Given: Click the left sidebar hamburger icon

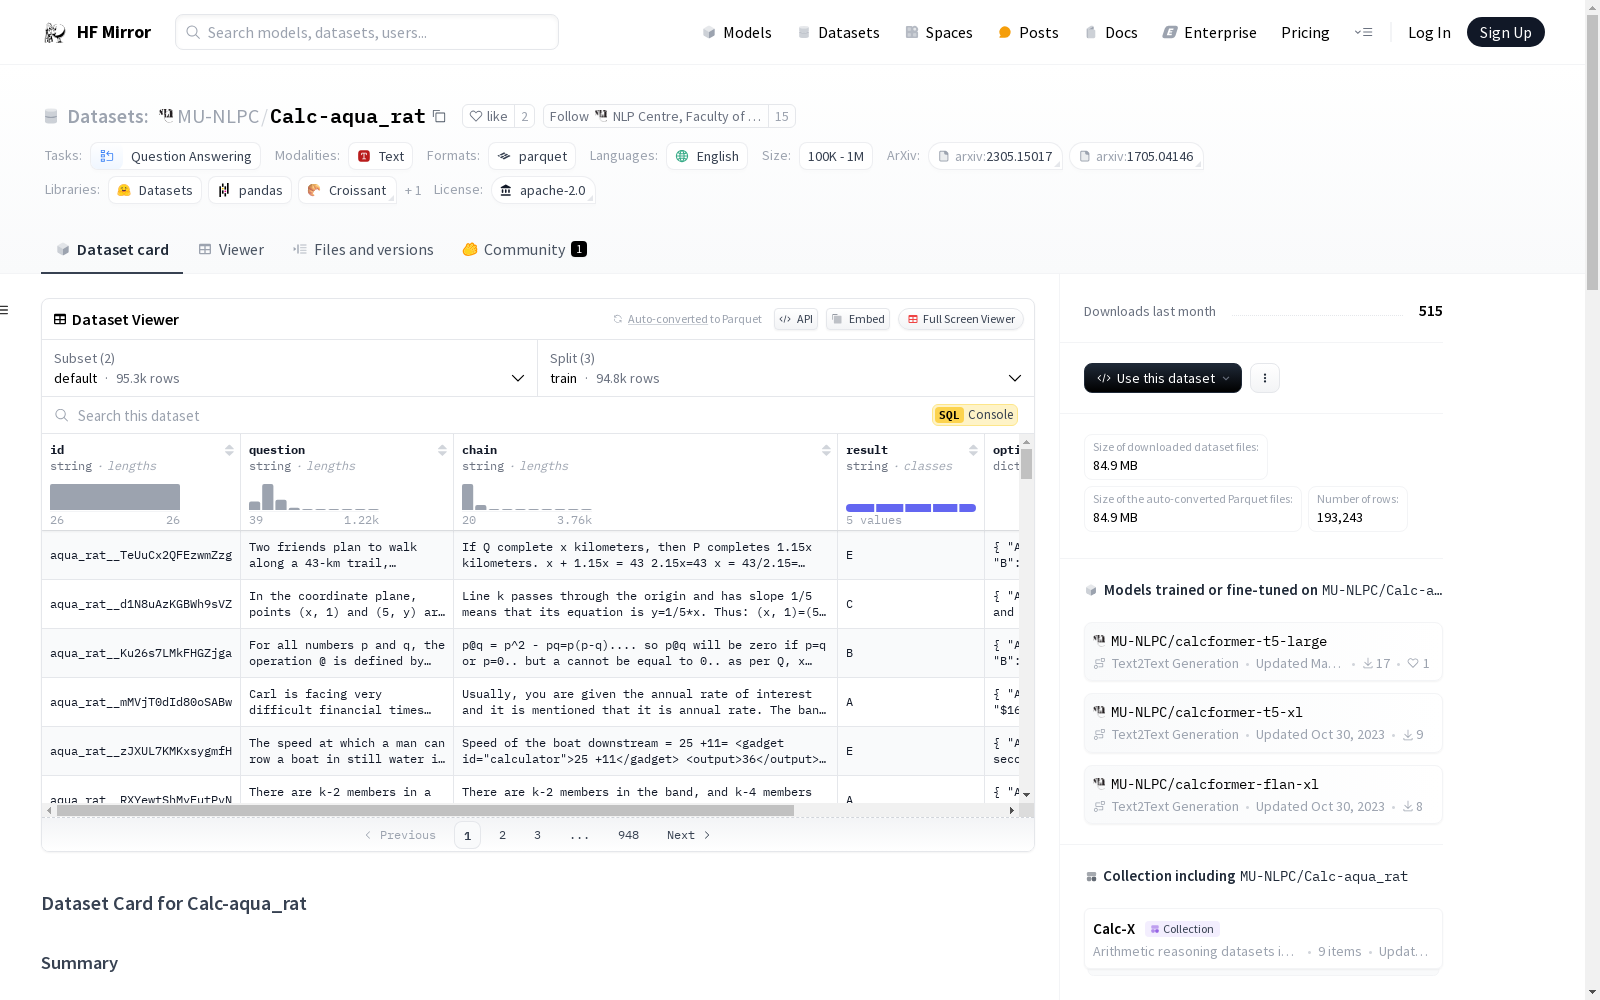Looking at the screenshot, I should click(x=4, y=310).
